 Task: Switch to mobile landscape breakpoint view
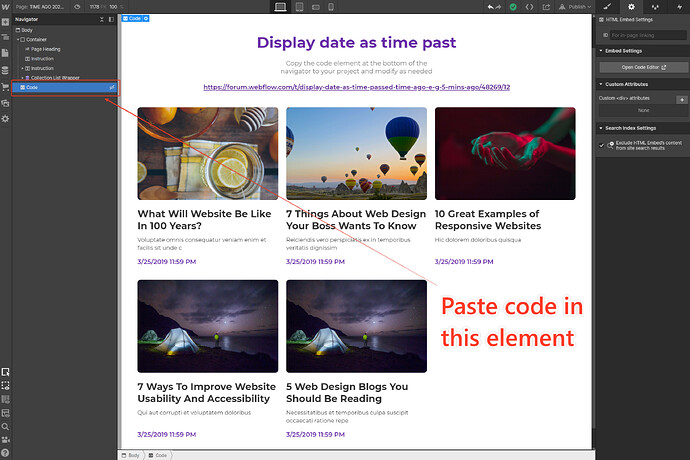[316, 7]
